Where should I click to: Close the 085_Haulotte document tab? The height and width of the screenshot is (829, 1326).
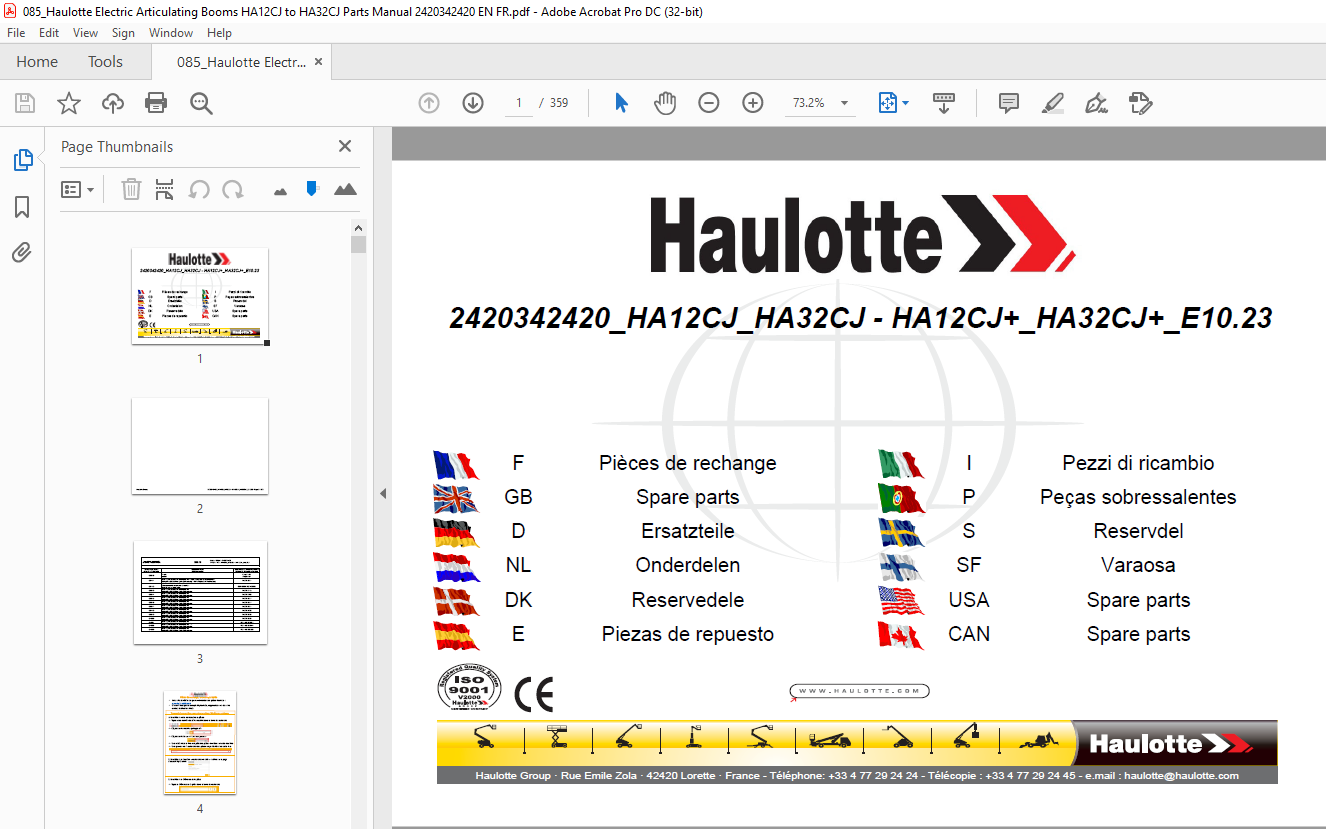[x=318, y=62]
